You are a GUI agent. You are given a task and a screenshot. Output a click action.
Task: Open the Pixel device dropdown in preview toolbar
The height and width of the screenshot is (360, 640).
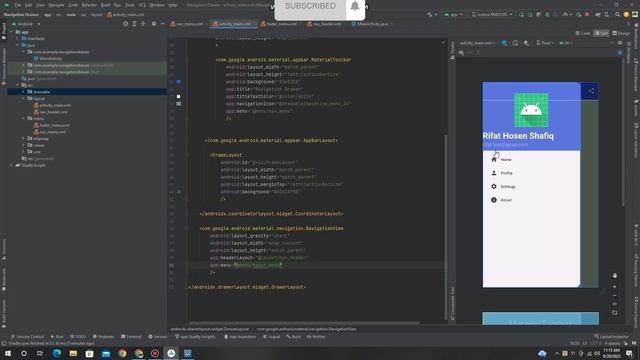pyautogui.click(x=544, y=43)
